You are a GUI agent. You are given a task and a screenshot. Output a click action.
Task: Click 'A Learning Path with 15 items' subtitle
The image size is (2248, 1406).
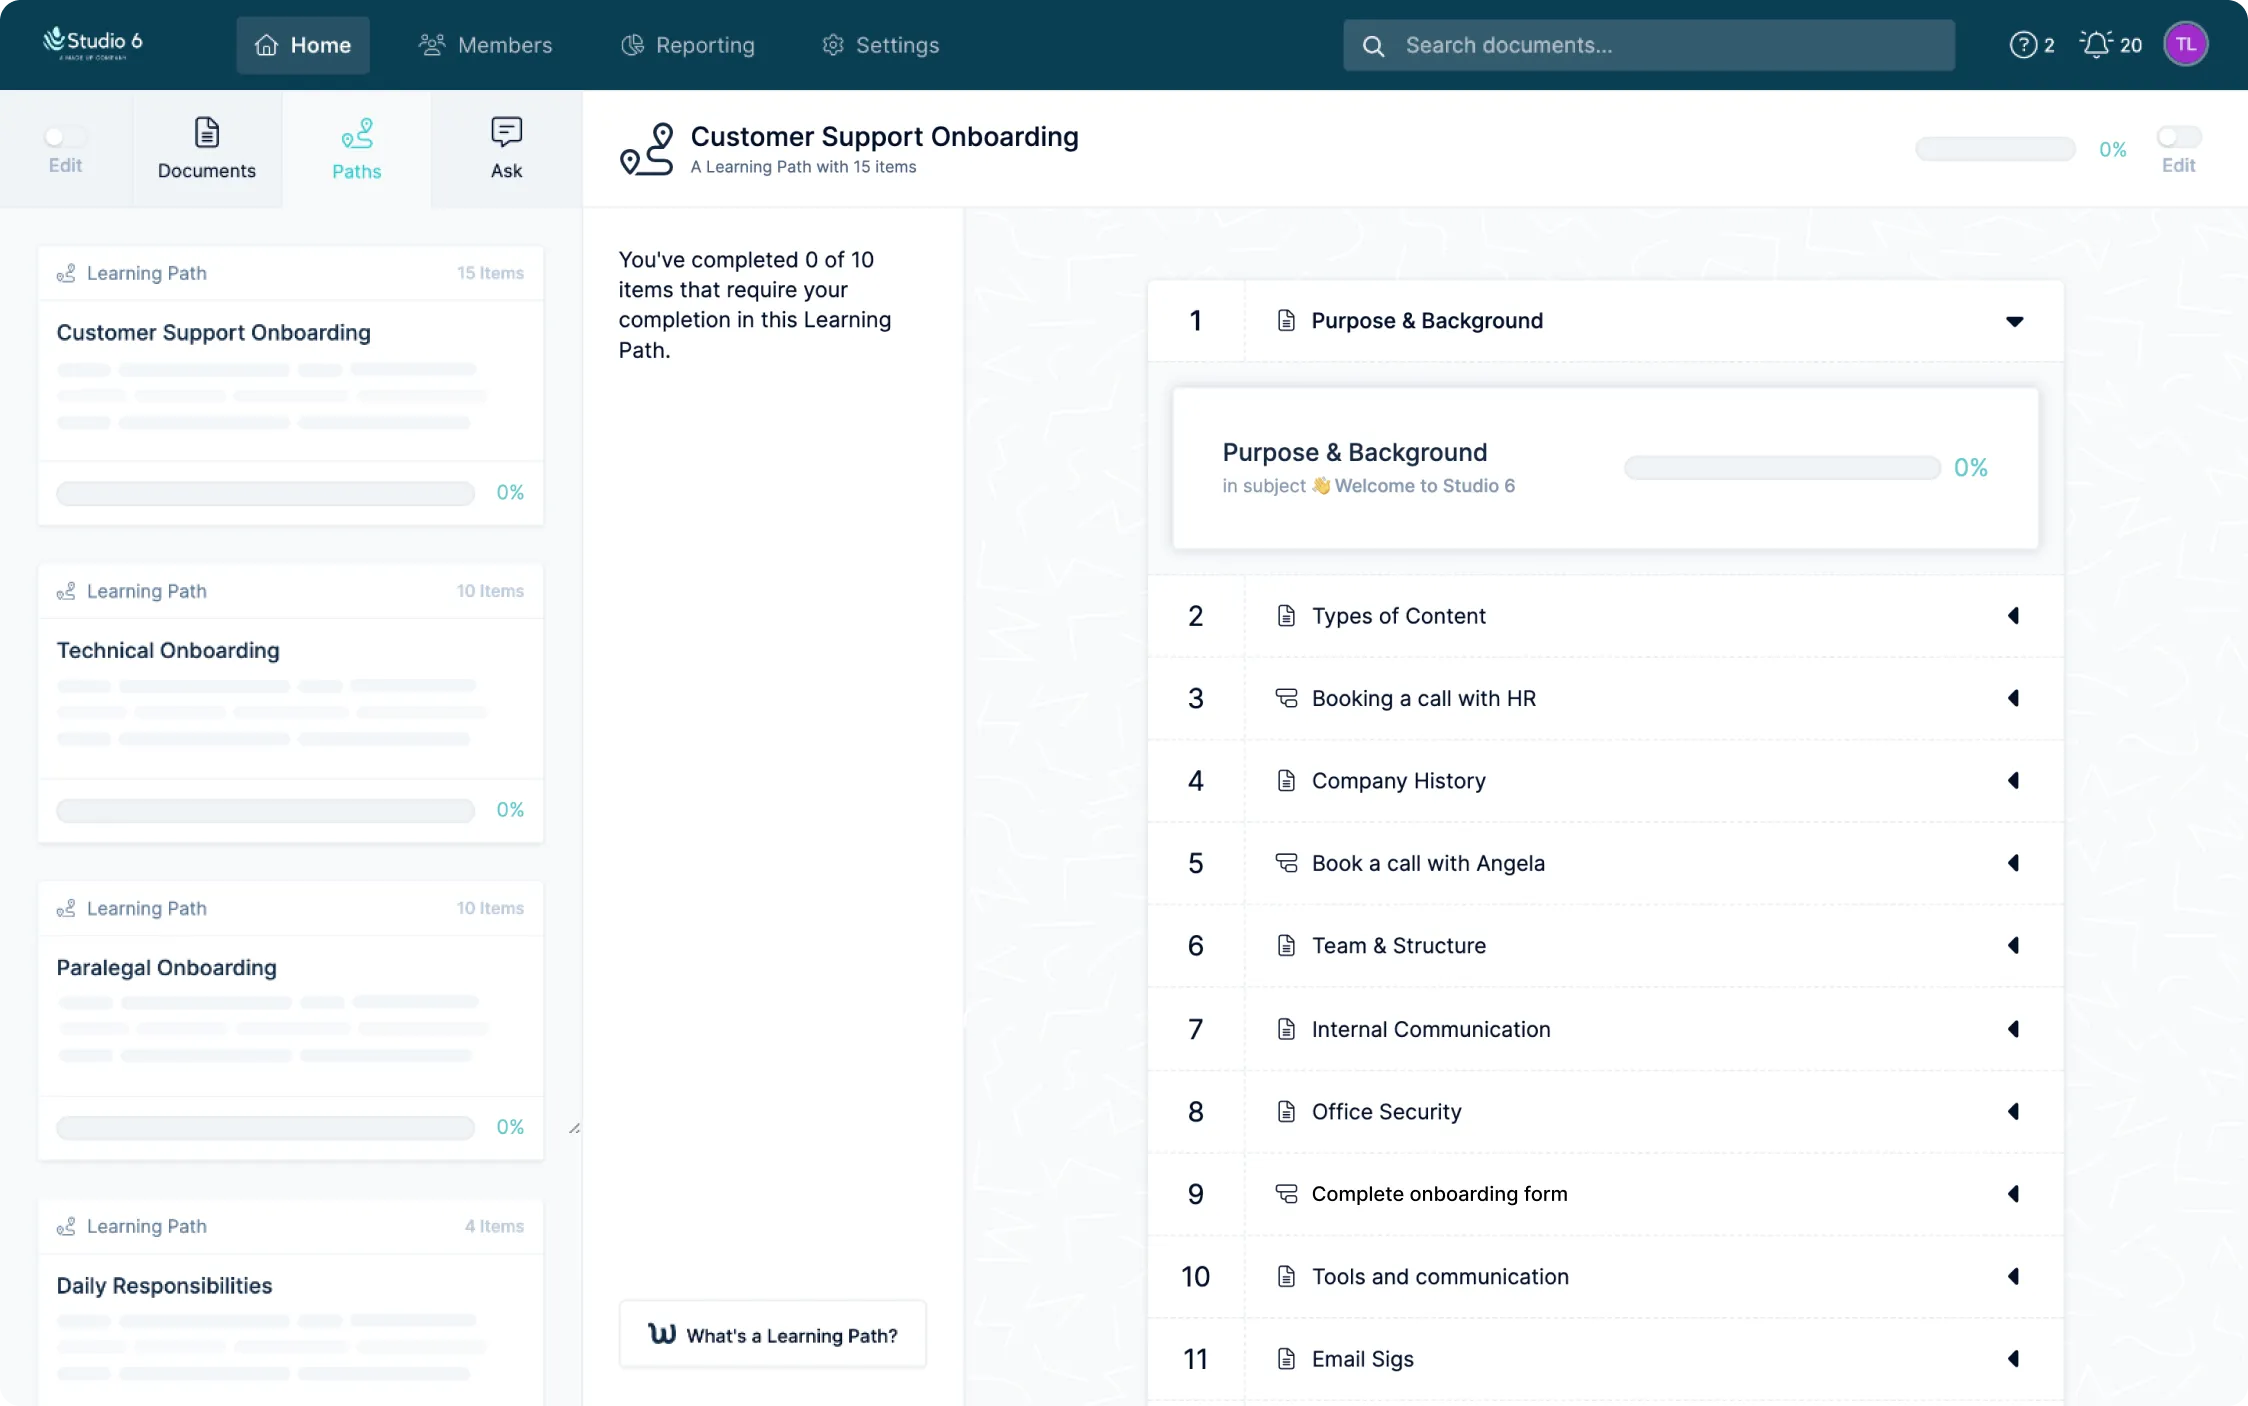click(x=803, y=167)
